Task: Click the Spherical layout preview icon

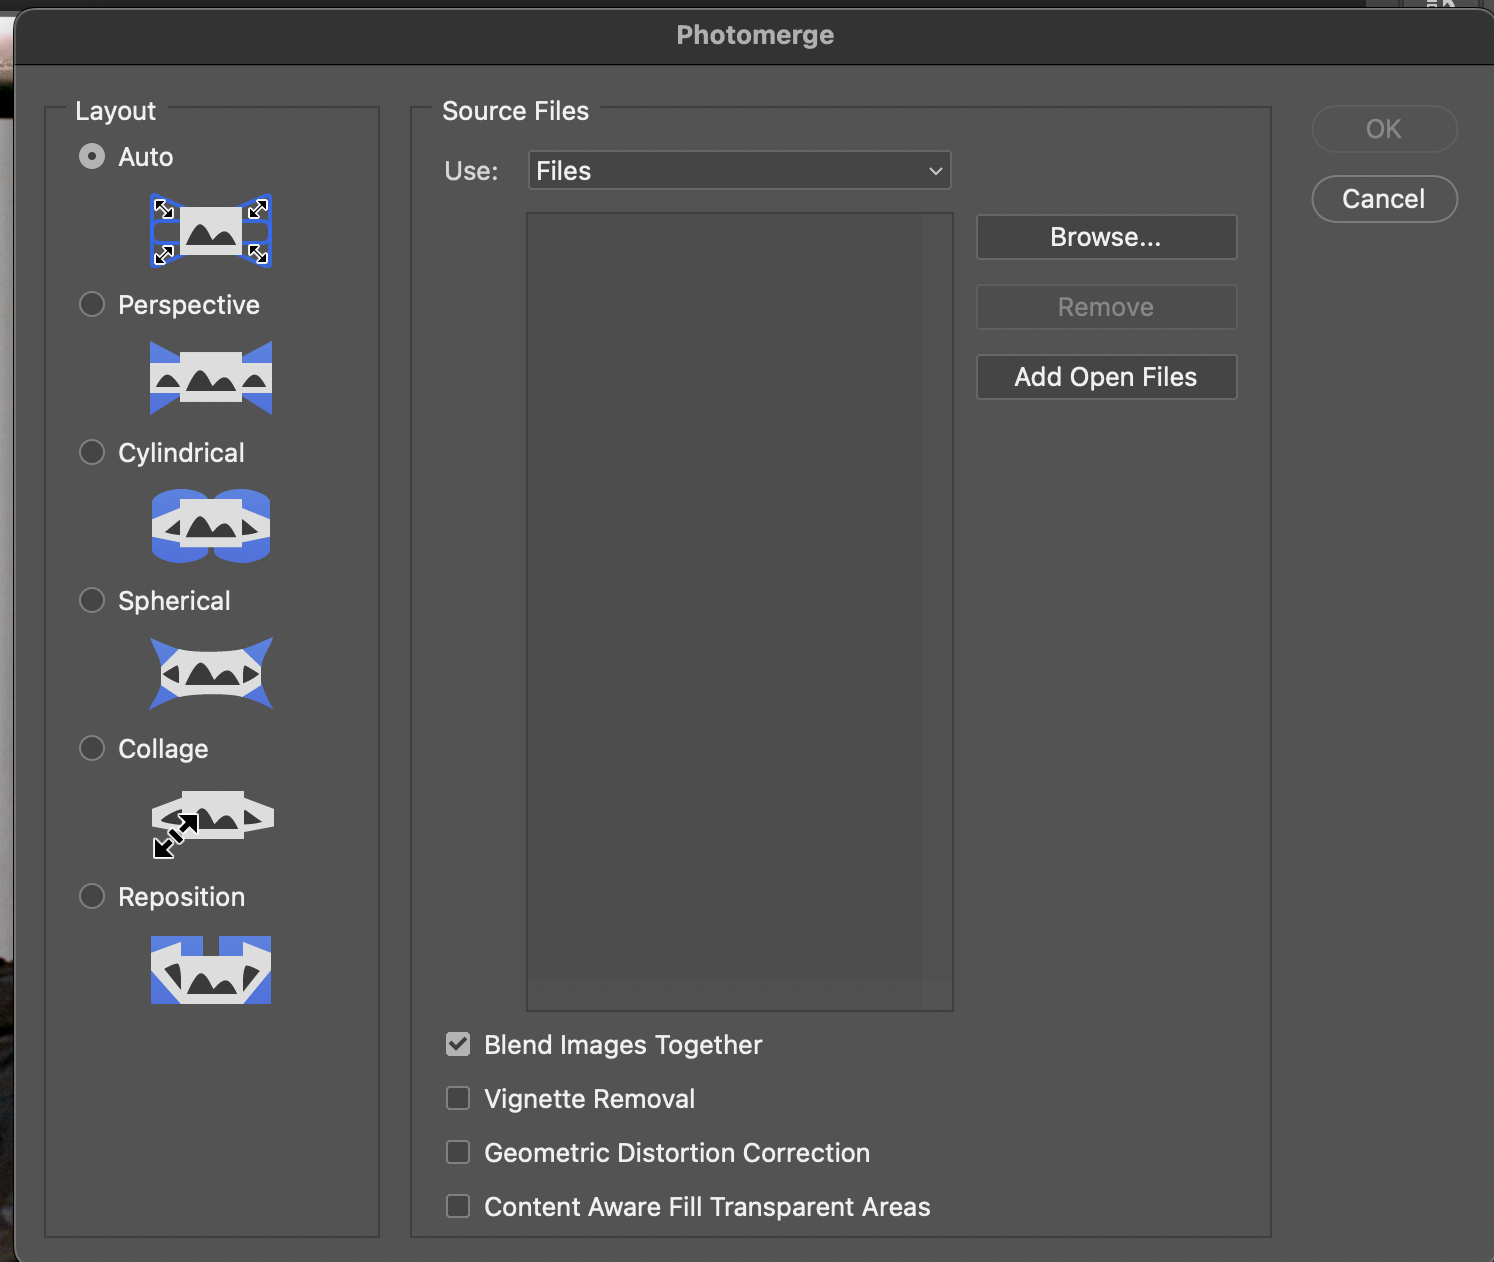Action: click(211, 673)
